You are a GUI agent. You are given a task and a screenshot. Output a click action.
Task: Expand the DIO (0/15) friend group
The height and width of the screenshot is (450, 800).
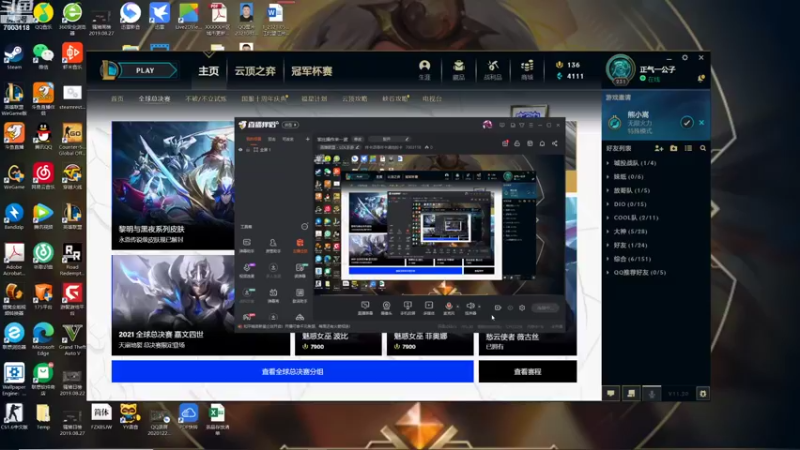click(x=626, y=204)
